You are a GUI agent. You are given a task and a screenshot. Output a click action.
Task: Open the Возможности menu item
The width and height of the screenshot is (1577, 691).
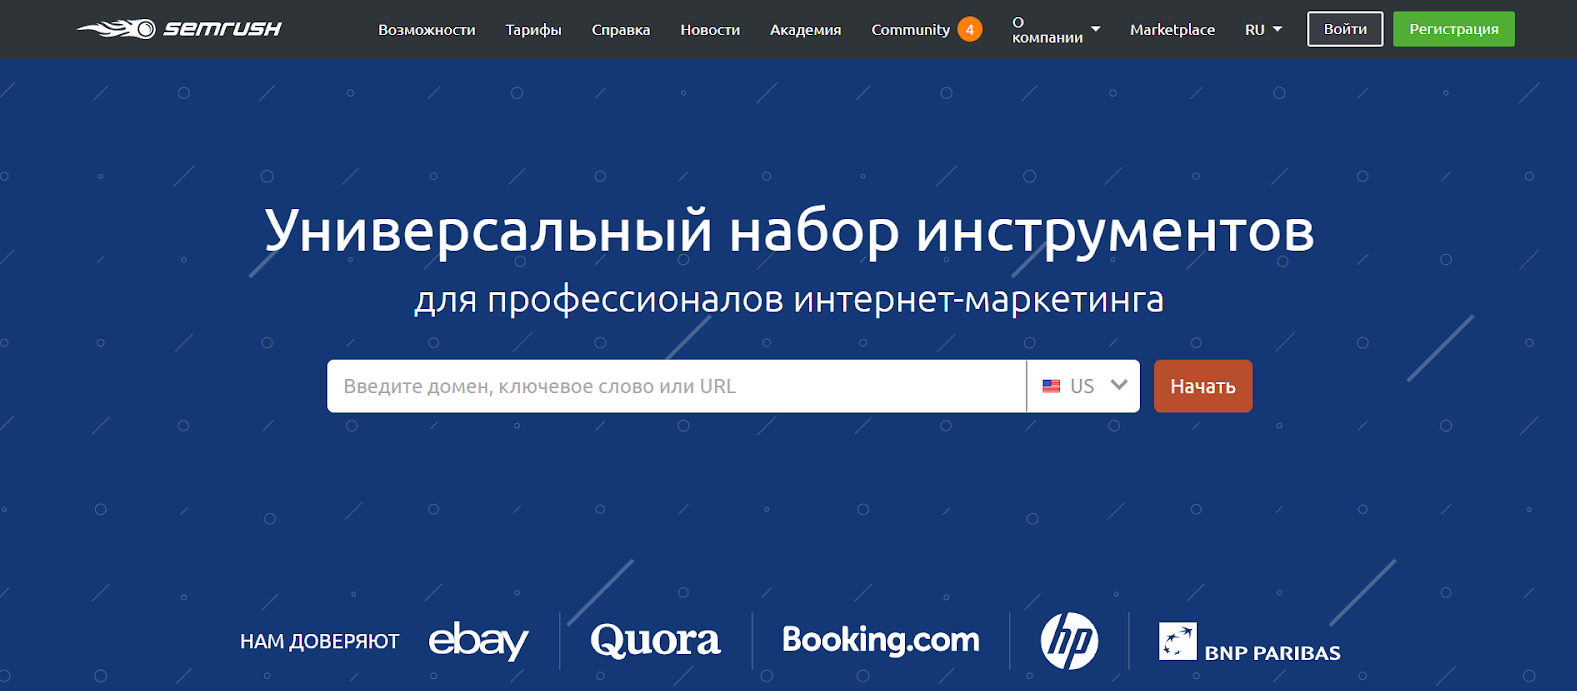pos(427,30)
